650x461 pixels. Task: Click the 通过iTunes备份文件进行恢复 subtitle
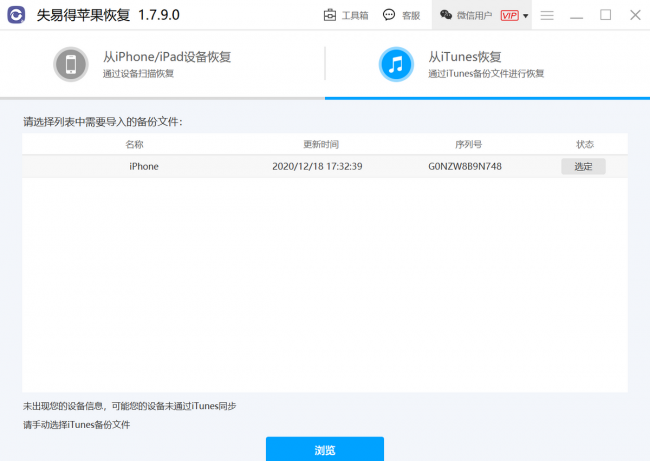click(x=486, y=74)
